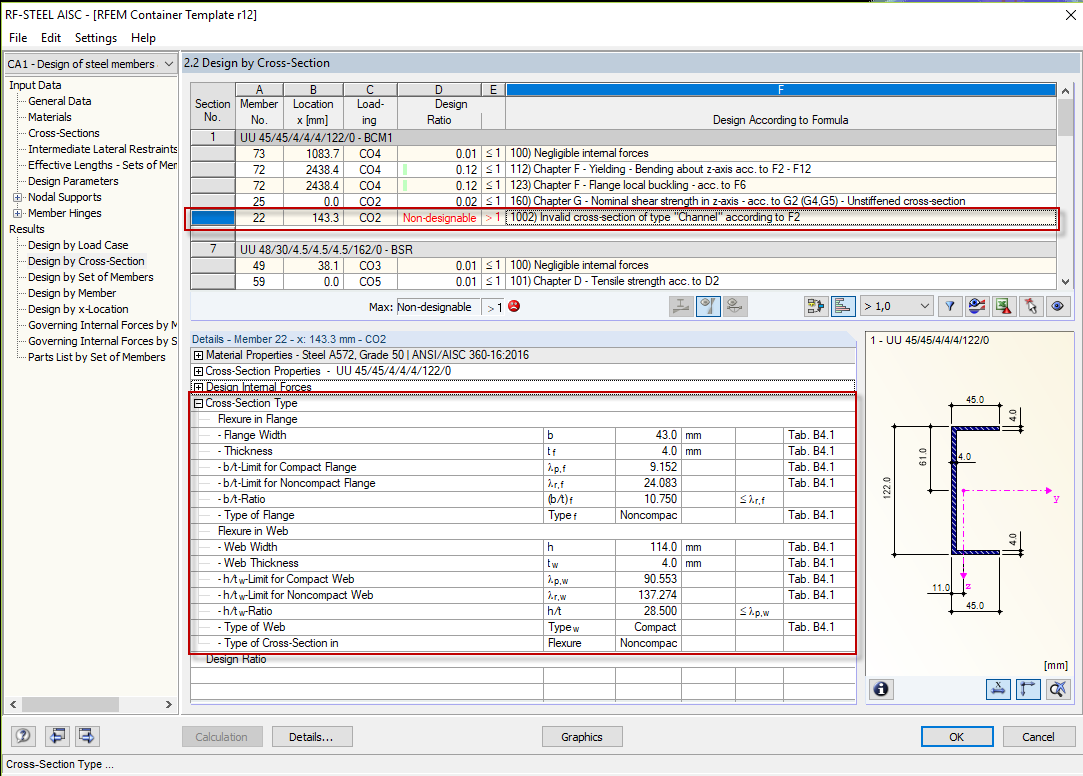Screen dimensions: 1083x776
Task: Open cross-section info button
Action: (881, 689)
